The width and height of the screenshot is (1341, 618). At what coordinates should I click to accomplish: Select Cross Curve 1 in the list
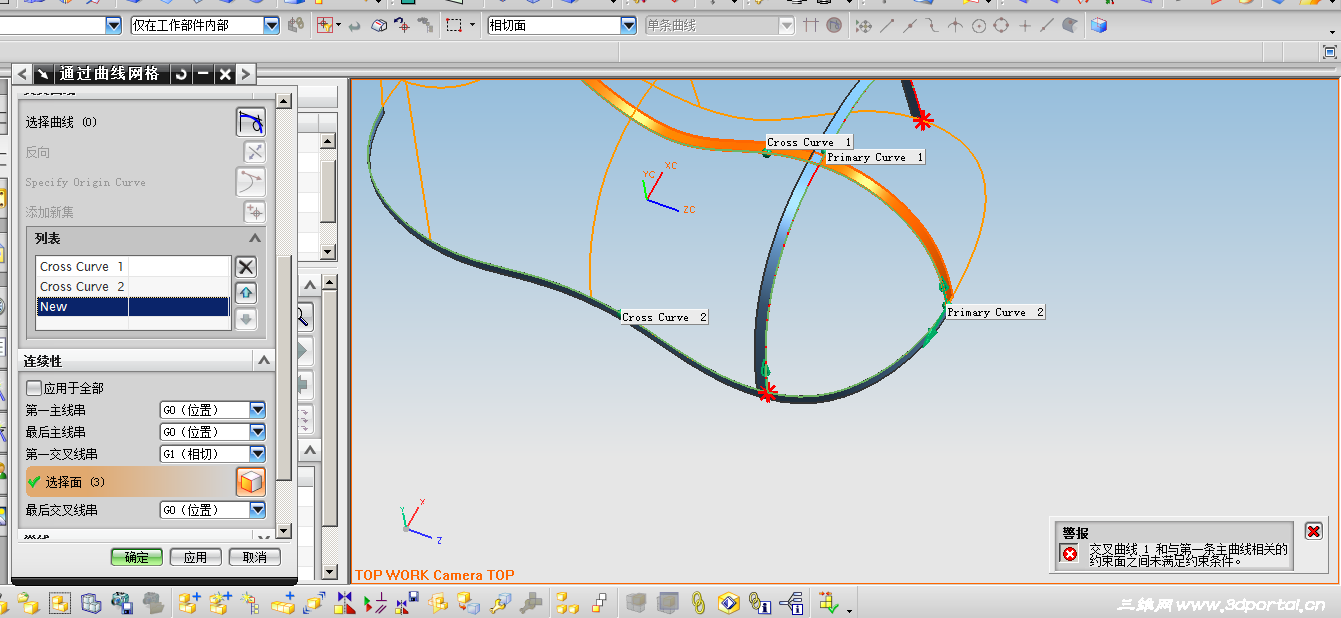point(133,267)
